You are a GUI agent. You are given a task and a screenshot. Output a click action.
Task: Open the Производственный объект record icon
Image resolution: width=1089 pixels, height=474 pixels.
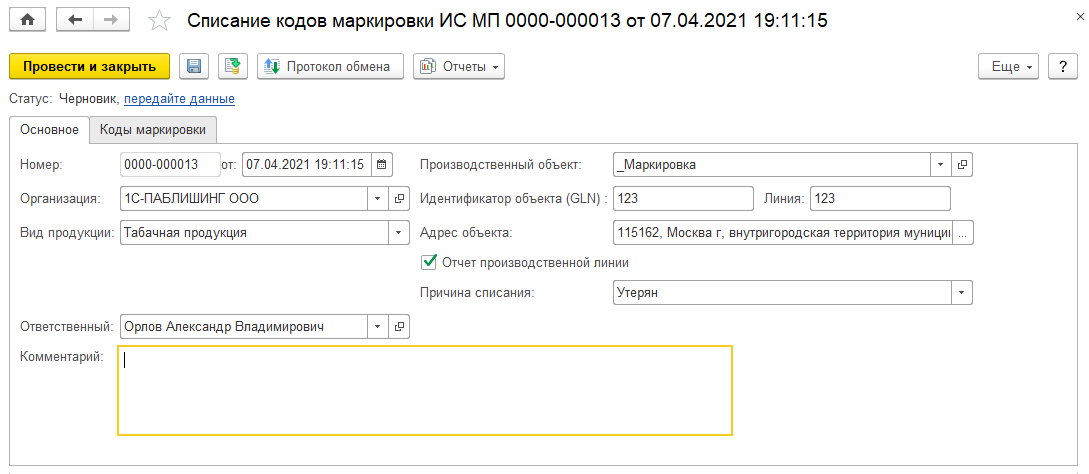pyautogui.click(x=963, y=164)
